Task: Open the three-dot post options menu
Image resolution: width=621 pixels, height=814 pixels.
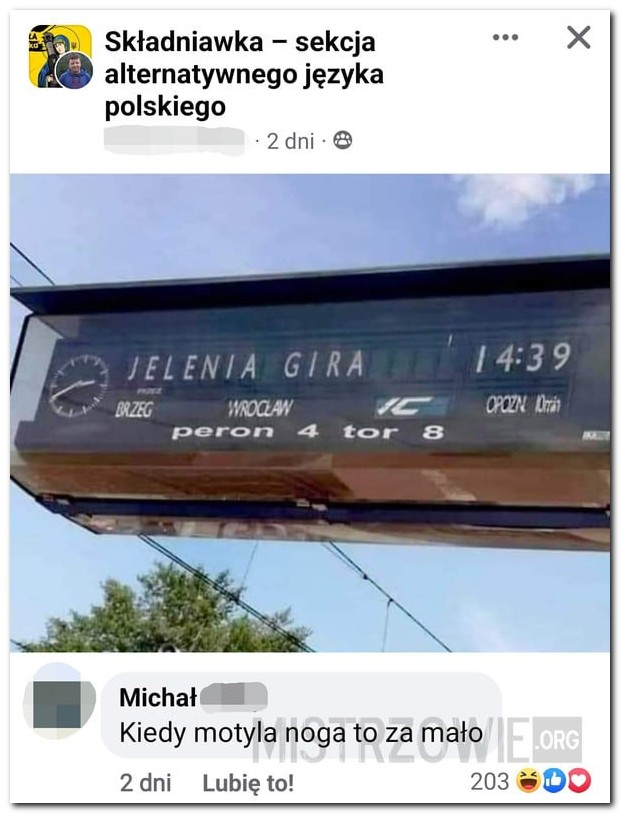Action: coord(505,37)
